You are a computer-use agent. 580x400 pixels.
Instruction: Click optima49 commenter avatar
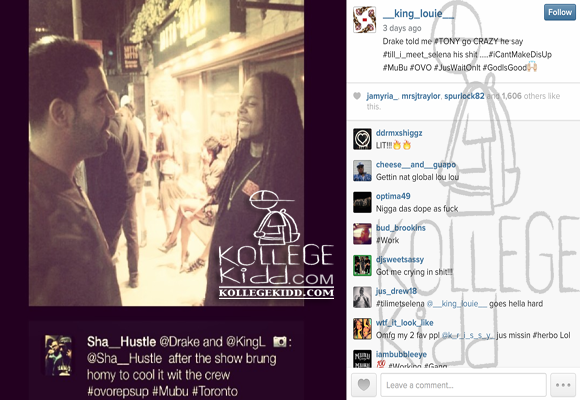(362, 202)
